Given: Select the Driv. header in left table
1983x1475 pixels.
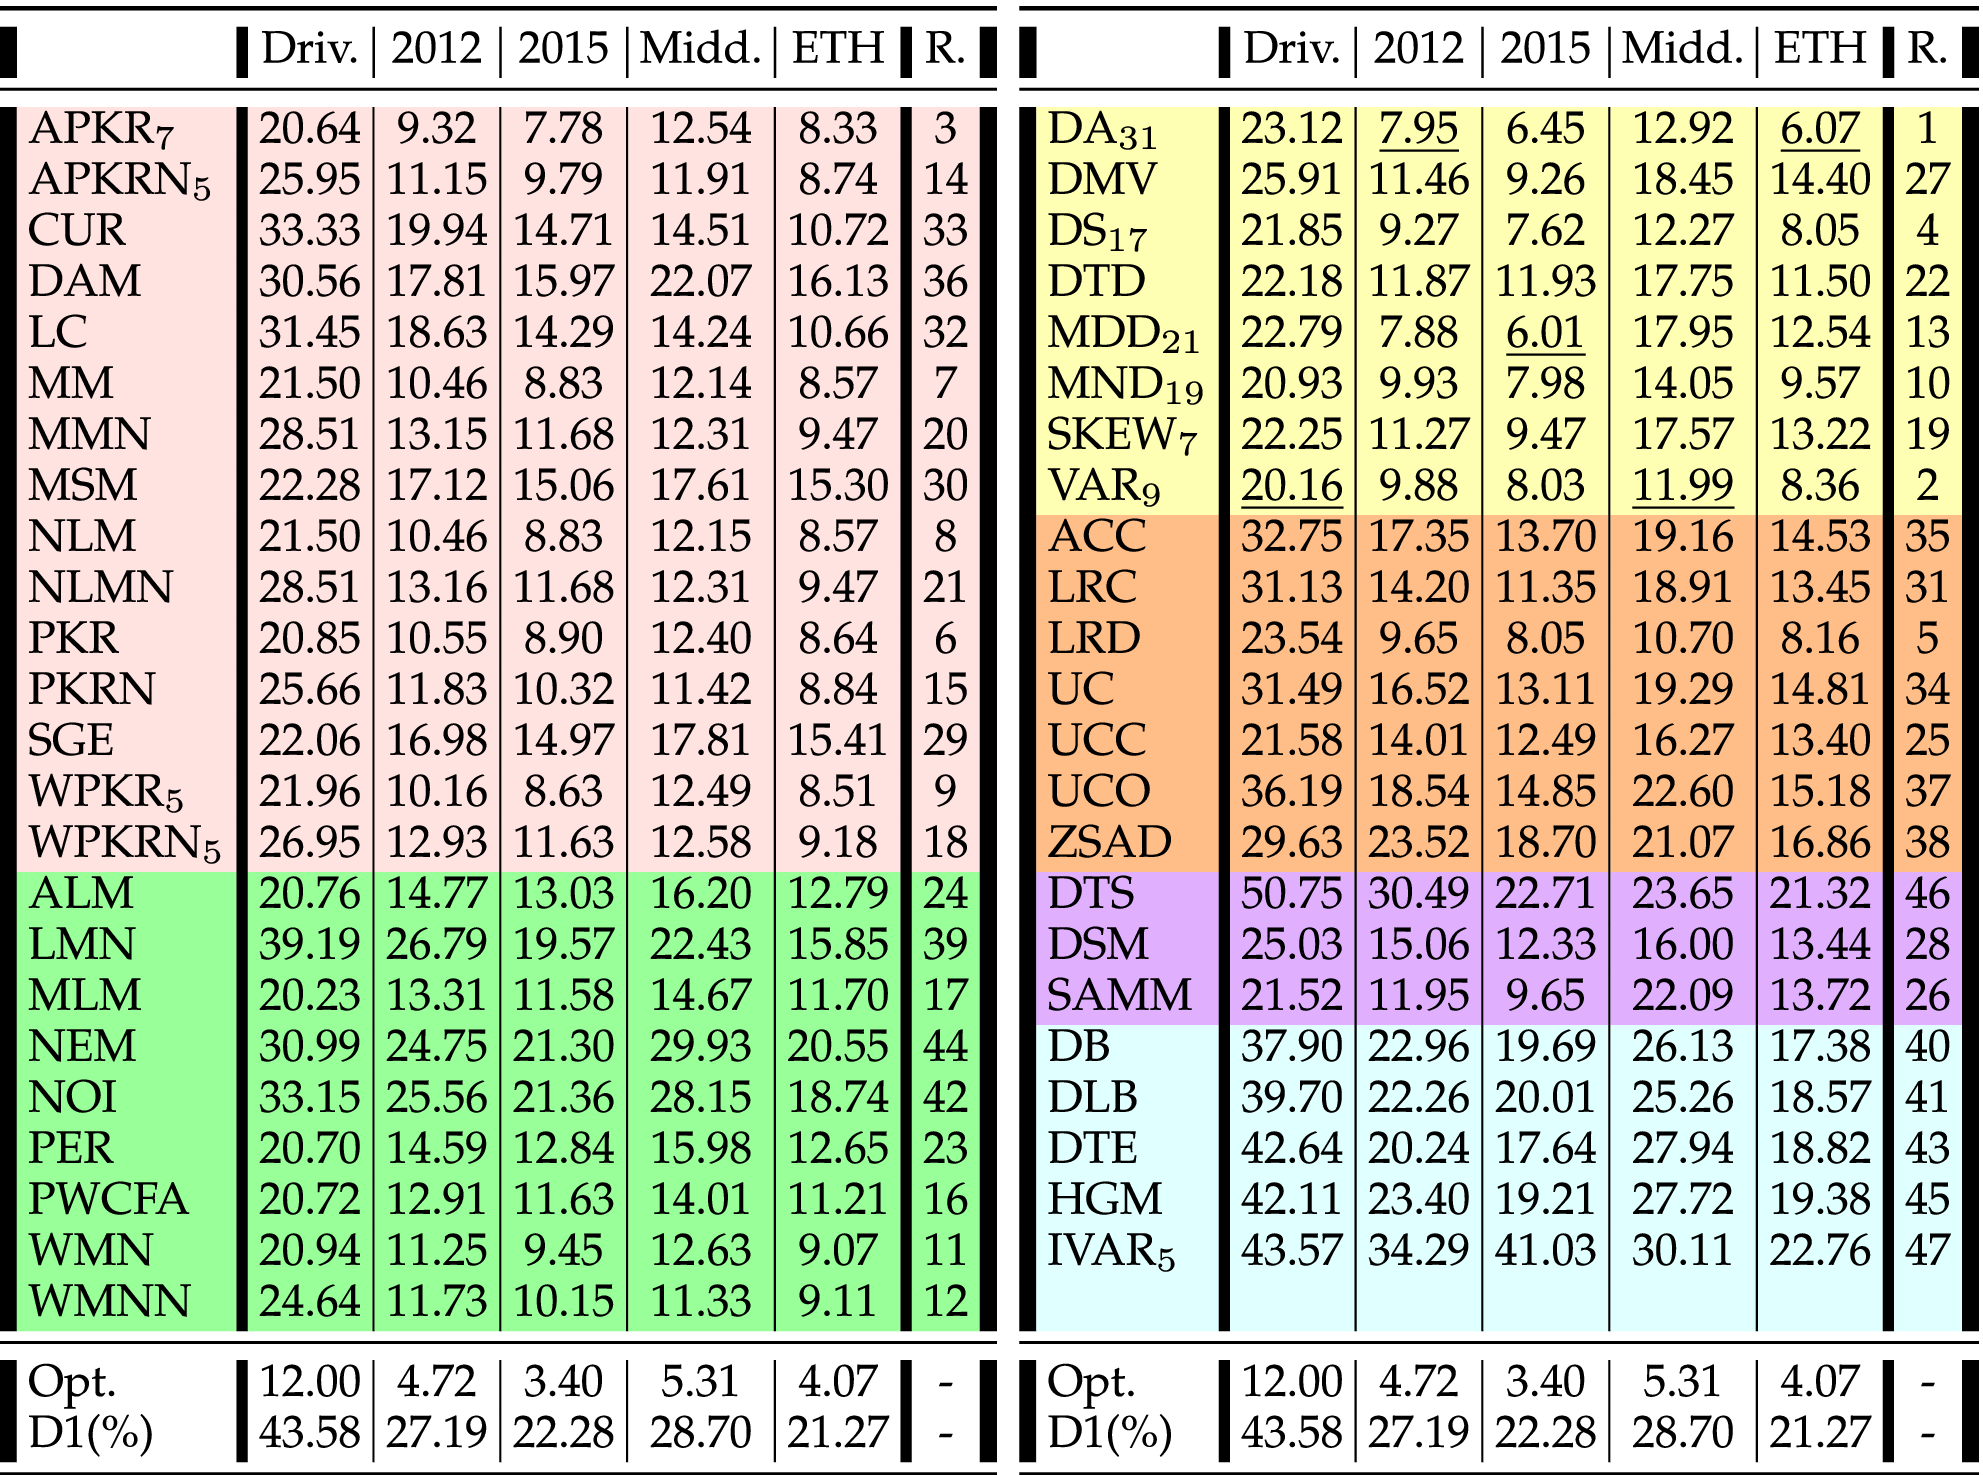Looking at the screenshot, I should (309, 48).
